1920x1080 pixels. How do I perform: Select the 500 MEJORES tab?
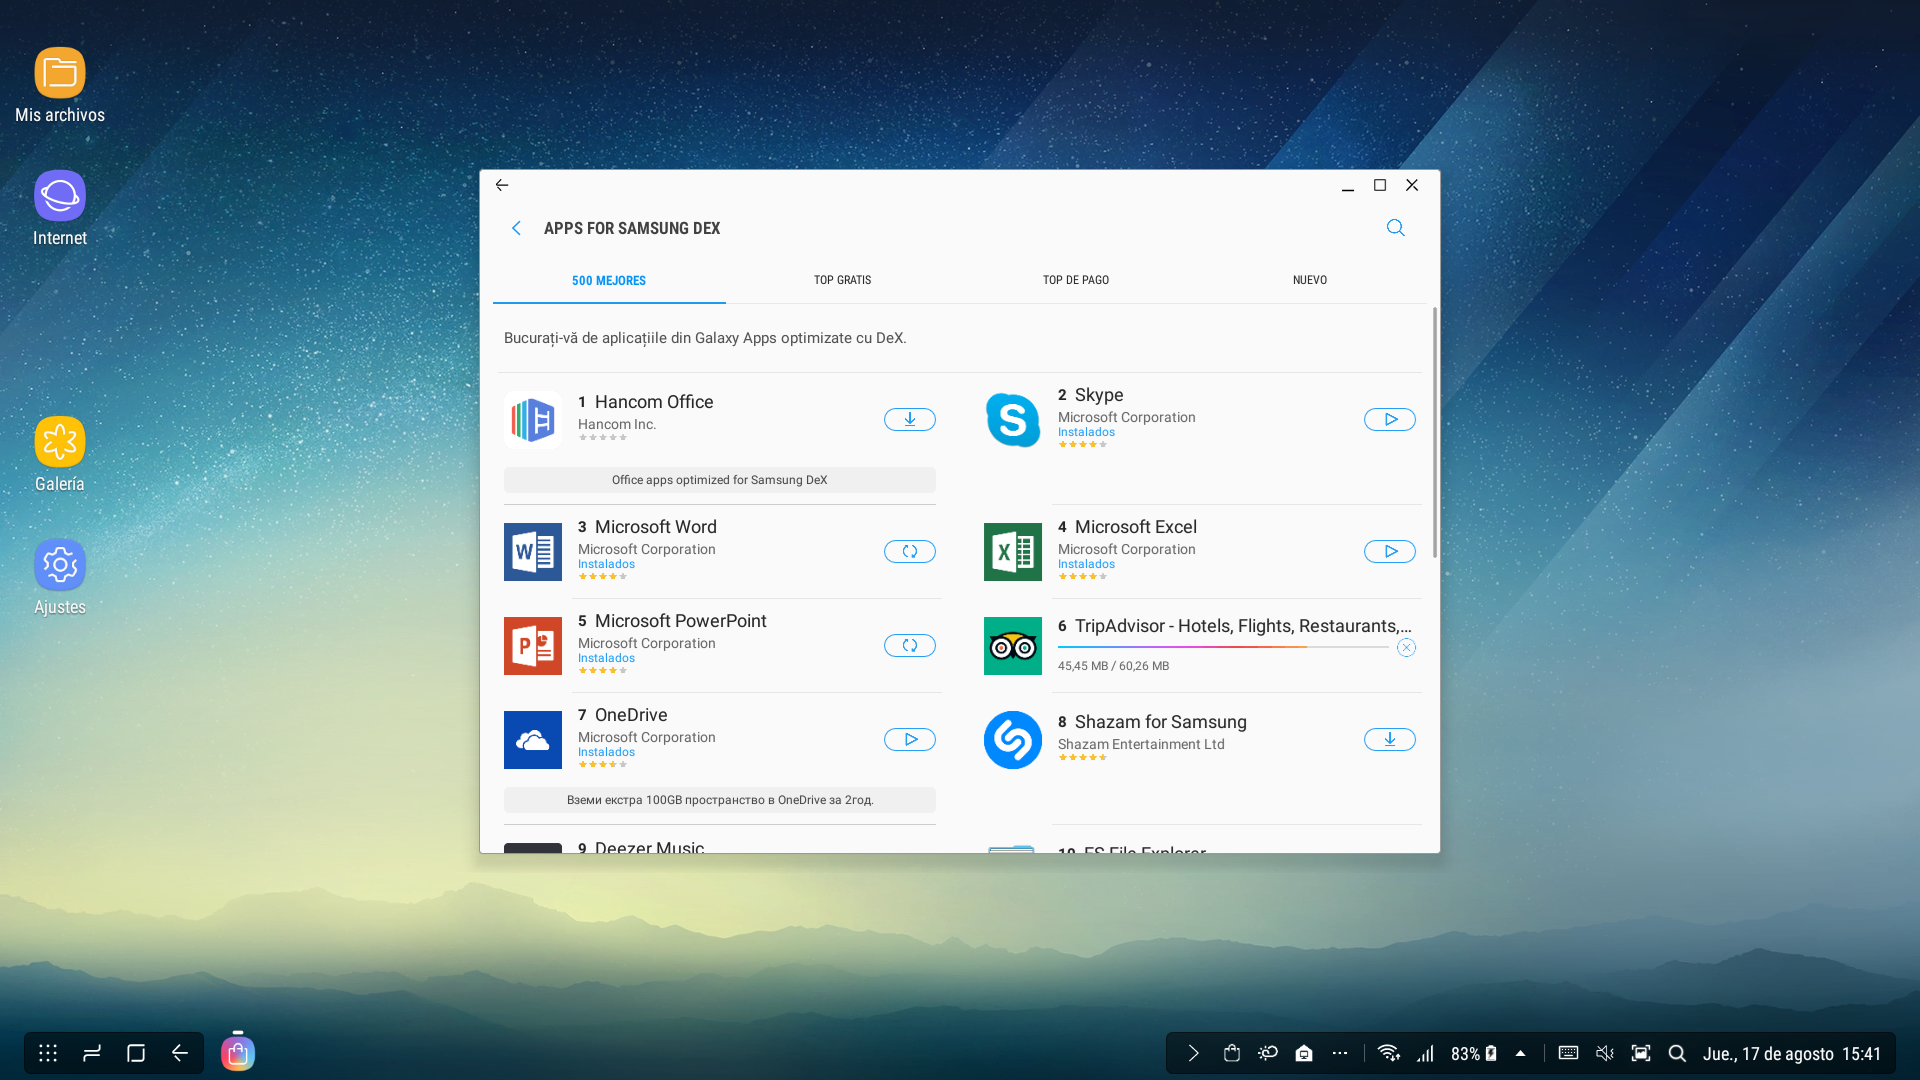pyautogui.click(x=609, y=281)
